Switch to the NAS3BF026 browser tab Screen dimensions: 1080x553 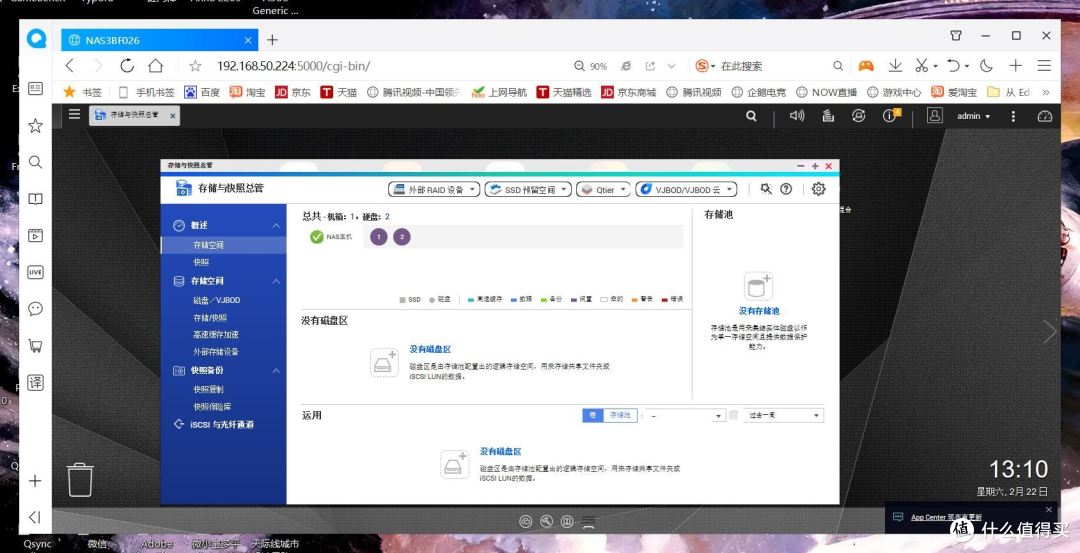159,40
